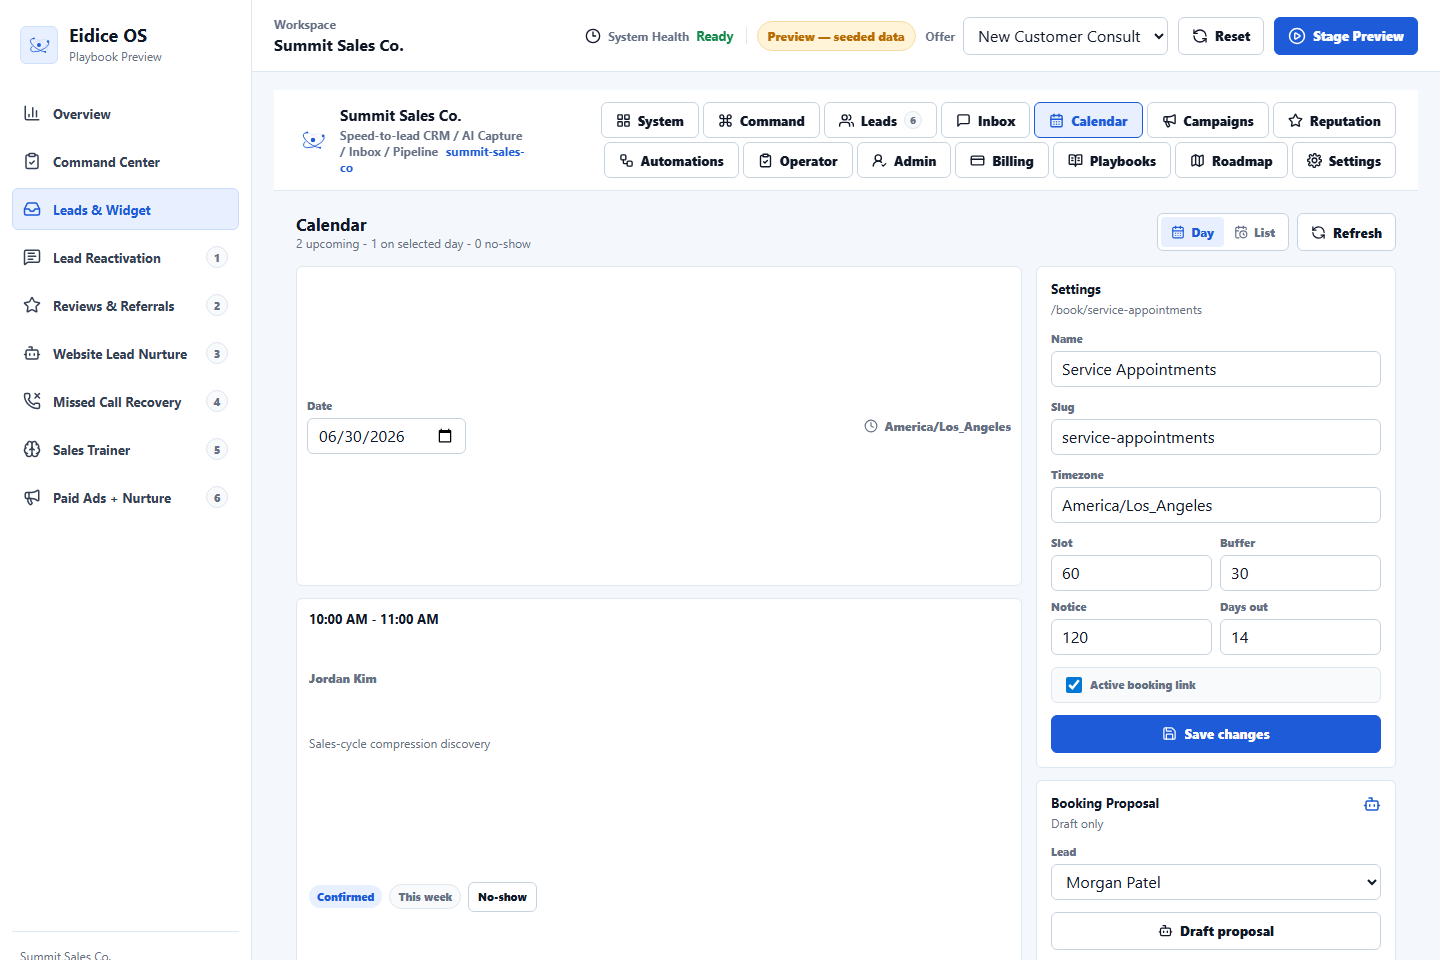
Task: Click the Timezone input field
Action: [x=1215, y=505]
